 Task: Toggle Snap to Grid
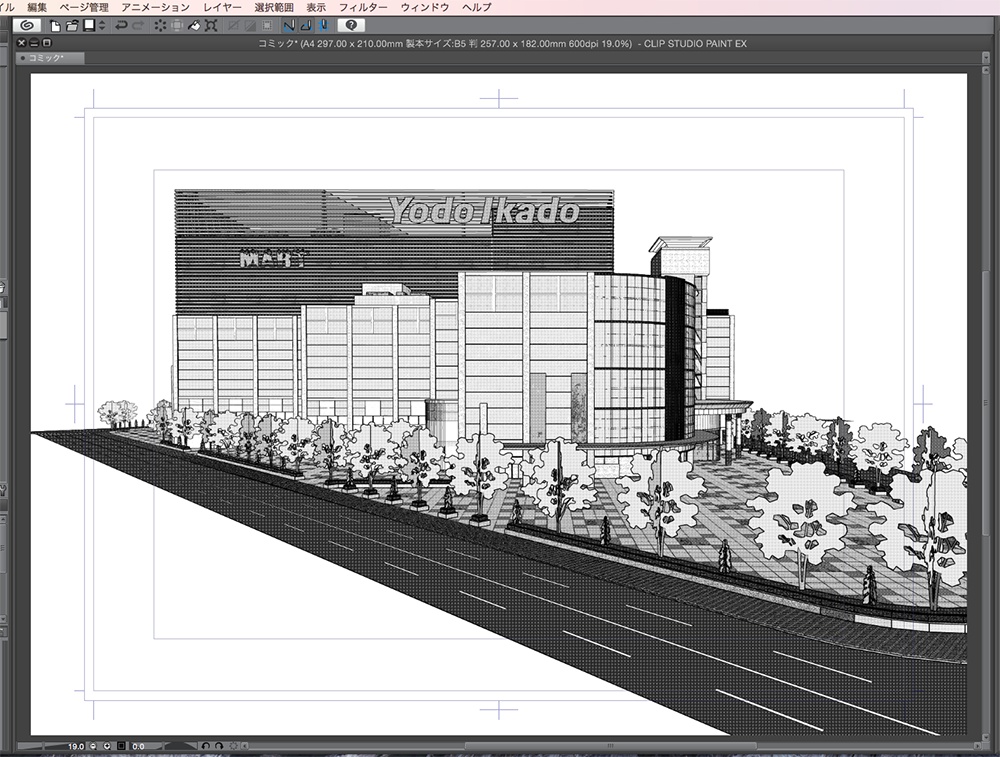pyautogui.click(x=323, y=26)
